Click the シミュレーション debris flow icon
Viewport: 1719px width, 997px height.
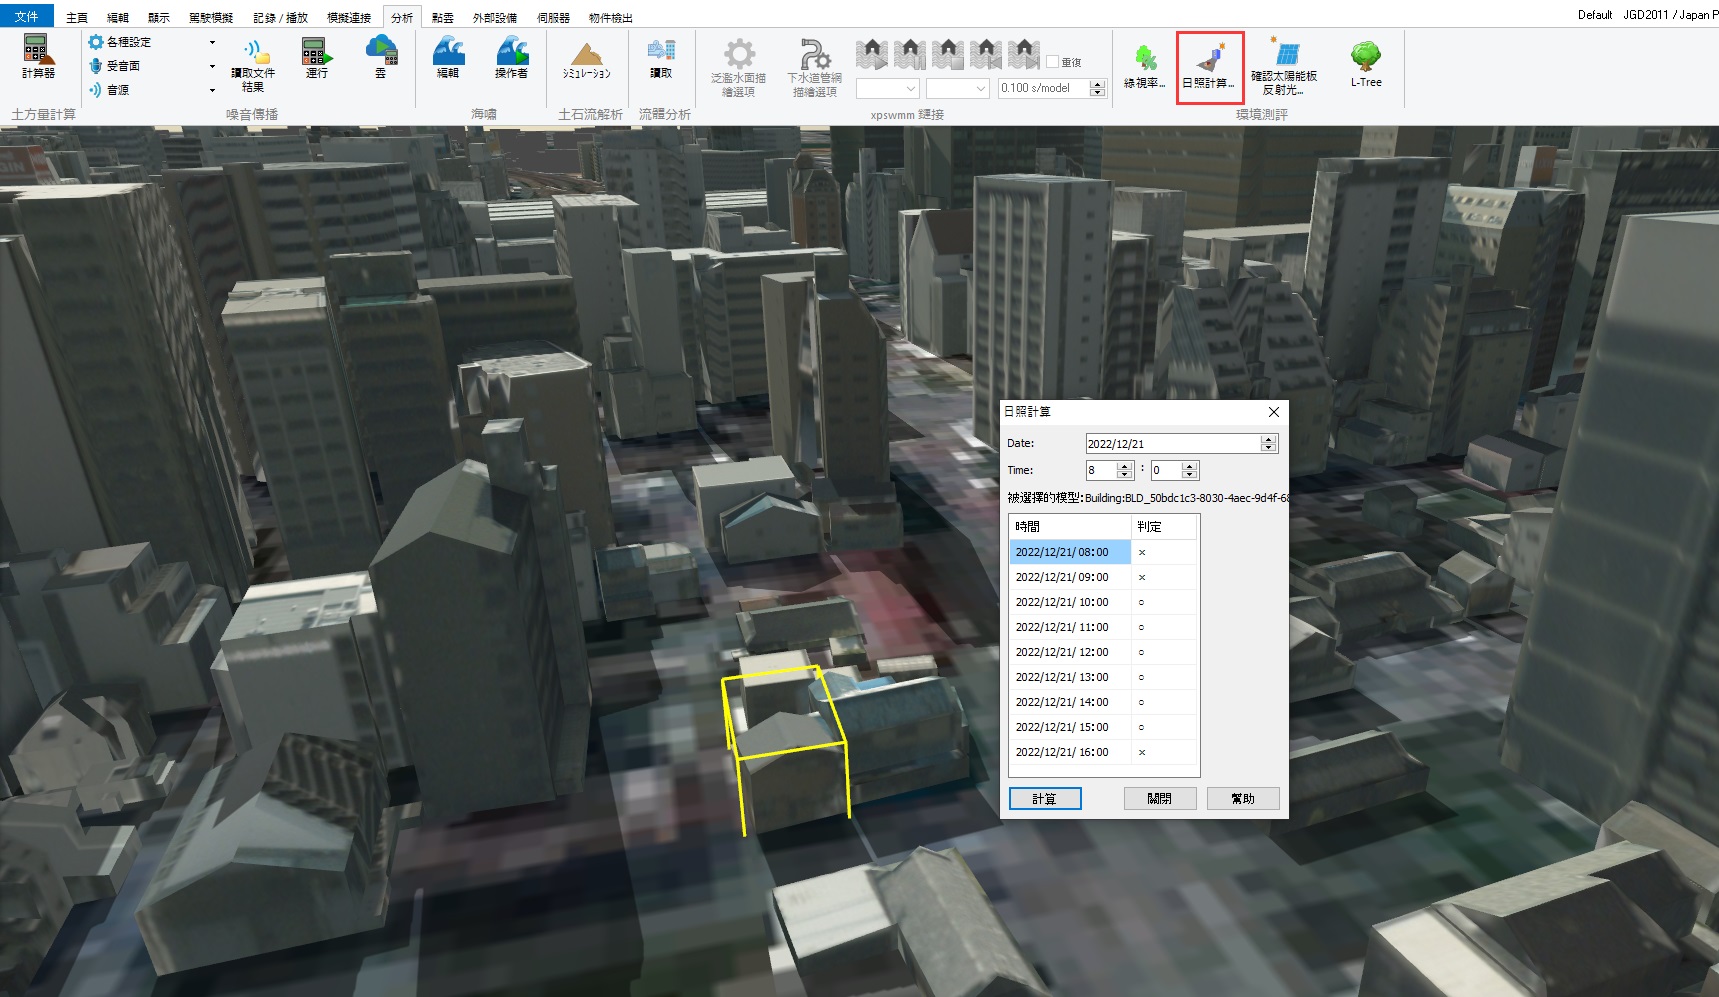(x=586, y=58)
